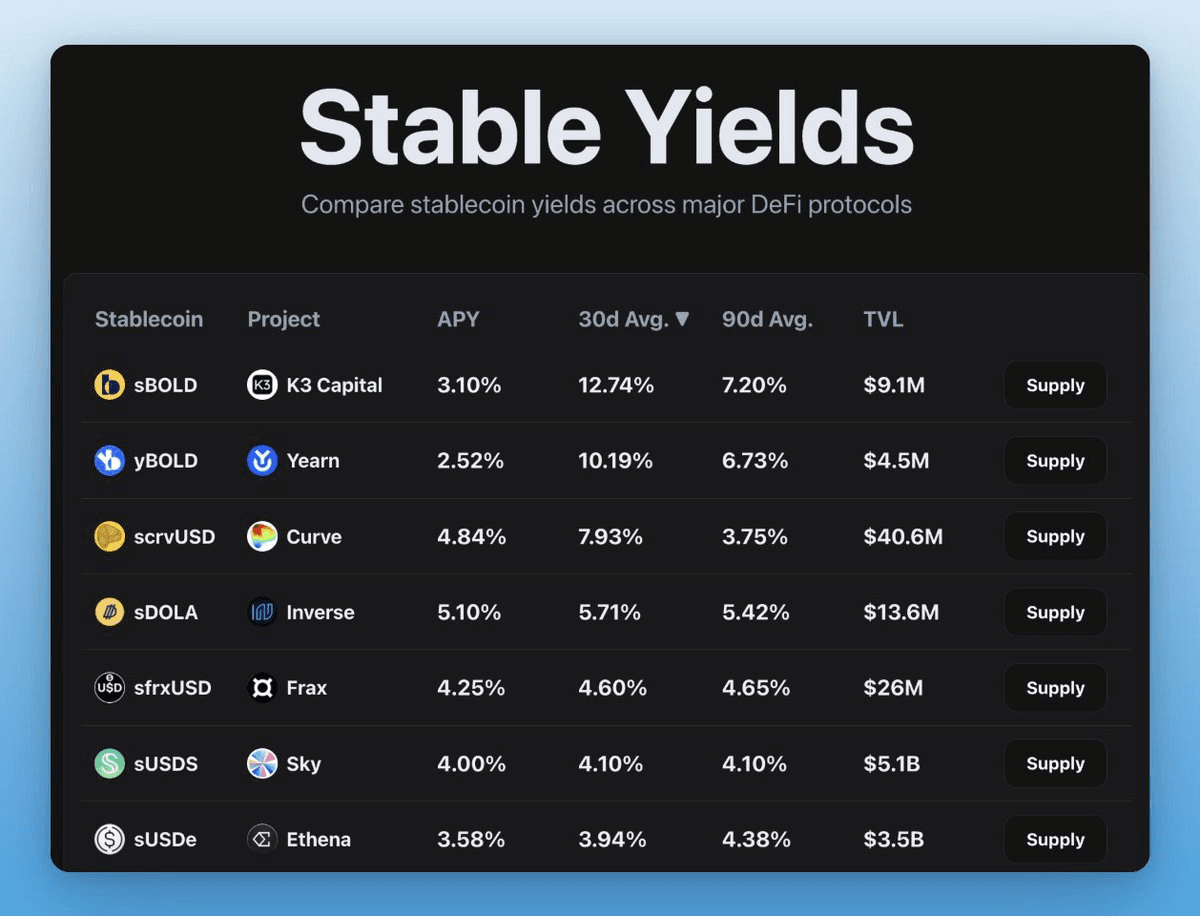Click the K3 Capital project logo
This screenshot has width=1200, height=916.
(262, 385)
